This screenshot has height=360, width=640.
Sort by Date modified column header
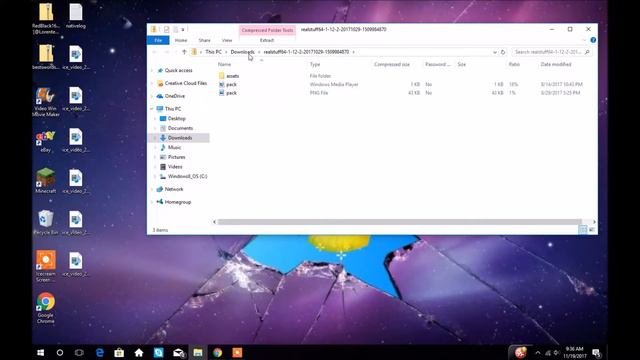tap(556, 64)
